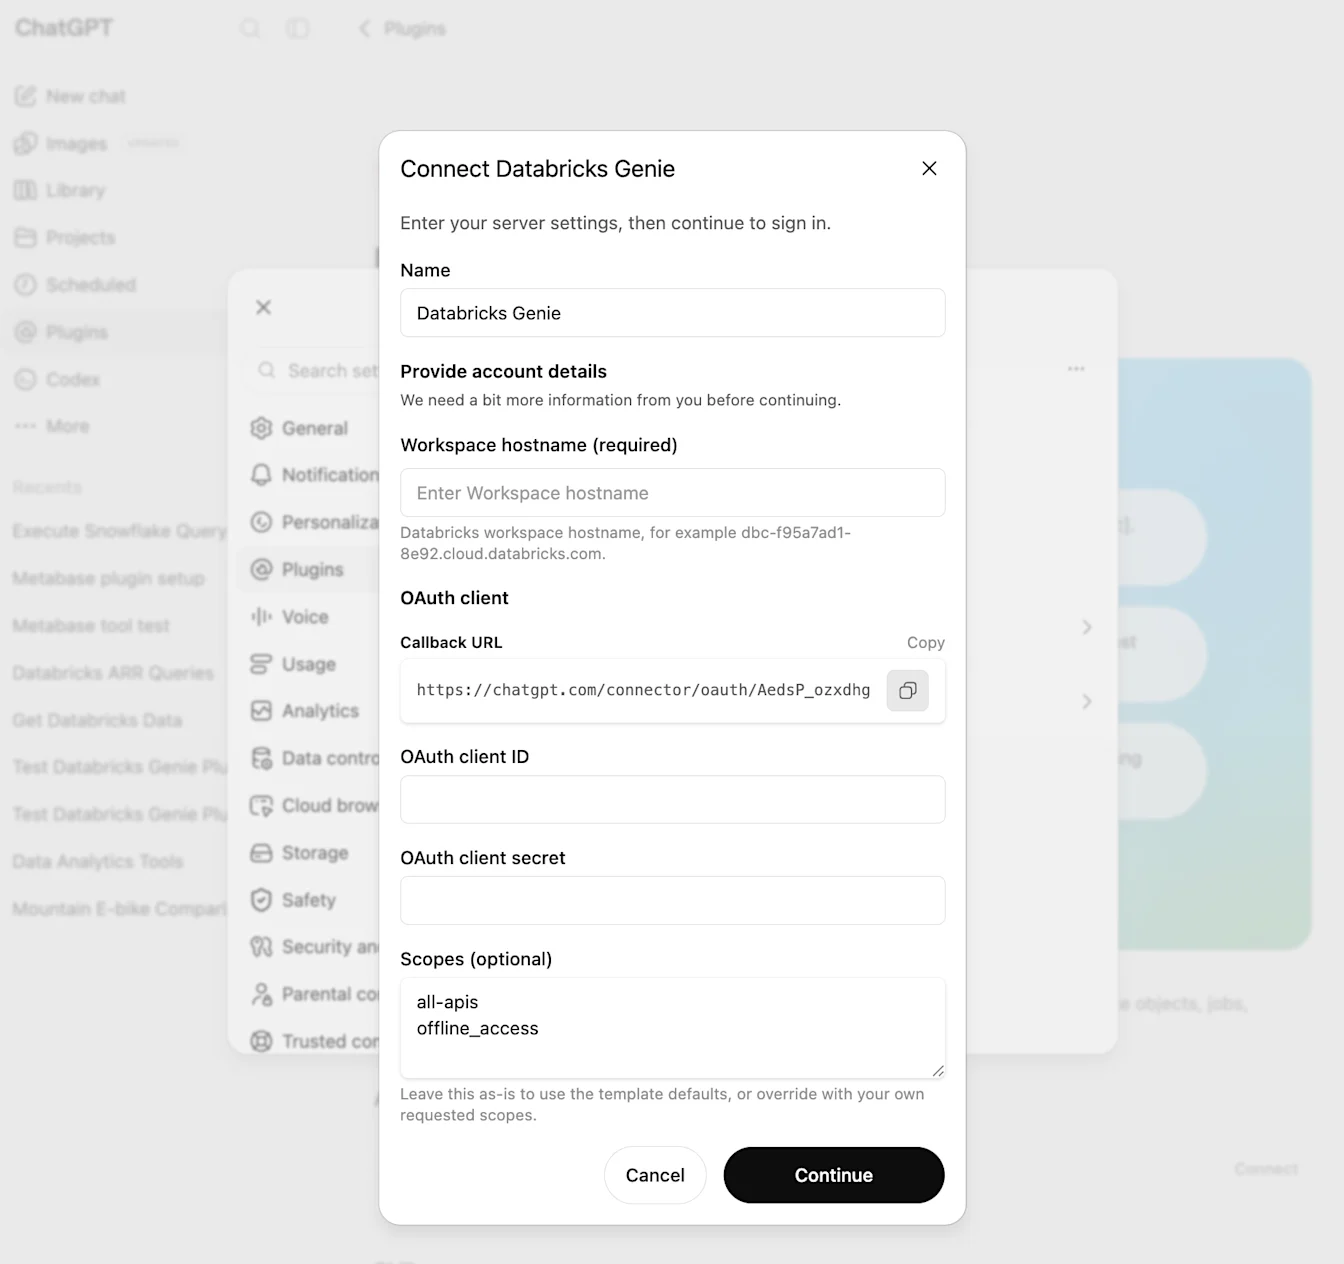Copy the callback URL with the copy icon

pyautogui.click(x=908, y=691)
